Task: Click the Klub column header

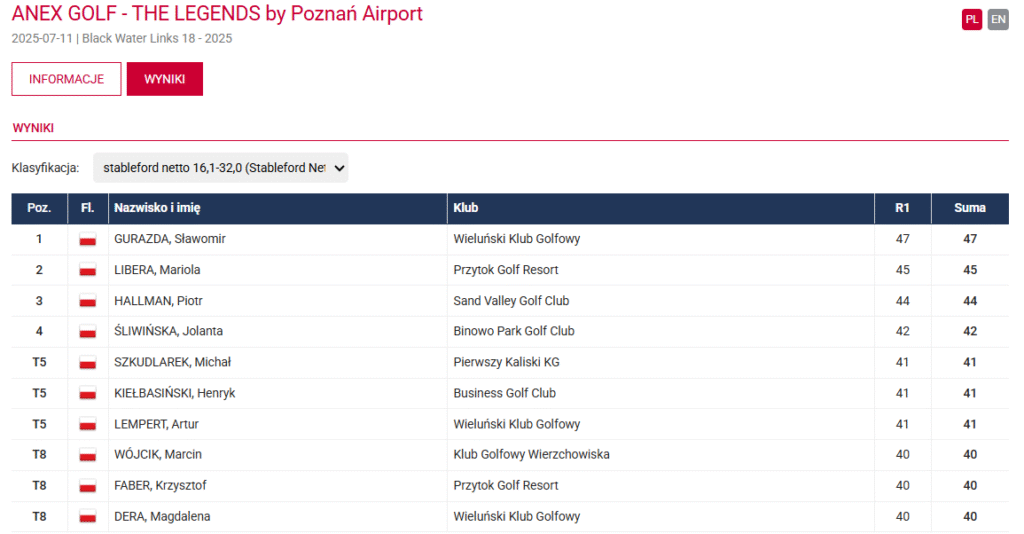Action: pyautogui.click(x=466, y=208)
